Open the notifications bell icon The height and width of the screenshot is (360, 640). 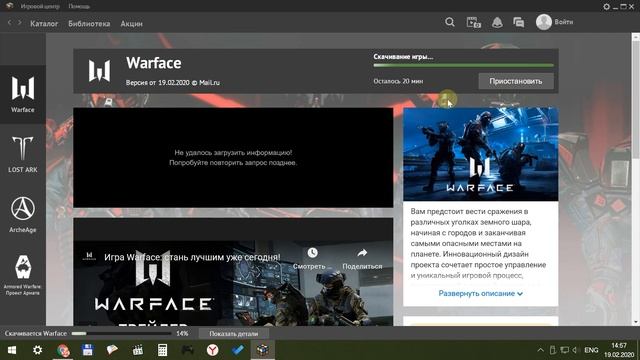tap(497, 22)
